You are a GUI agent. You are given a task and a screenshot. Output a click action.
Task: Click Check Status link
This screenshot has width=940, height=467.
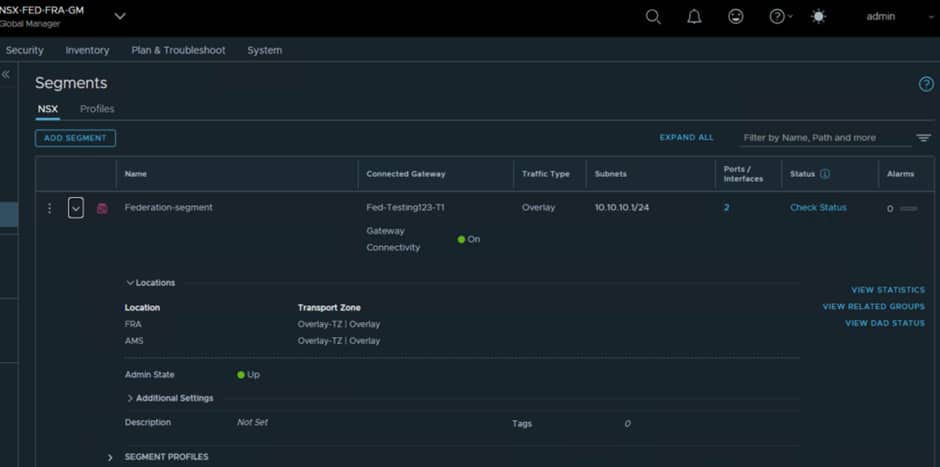click(818, 207)
